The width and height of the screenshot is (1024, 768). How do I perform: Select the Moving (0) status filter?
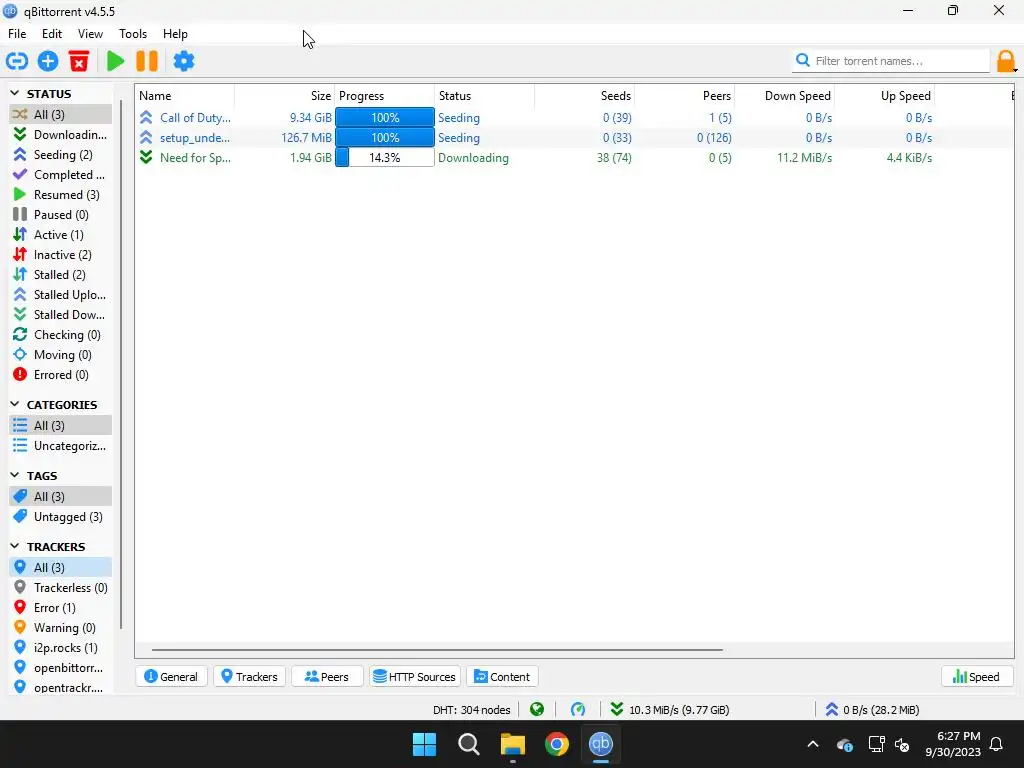coord(61,355)
